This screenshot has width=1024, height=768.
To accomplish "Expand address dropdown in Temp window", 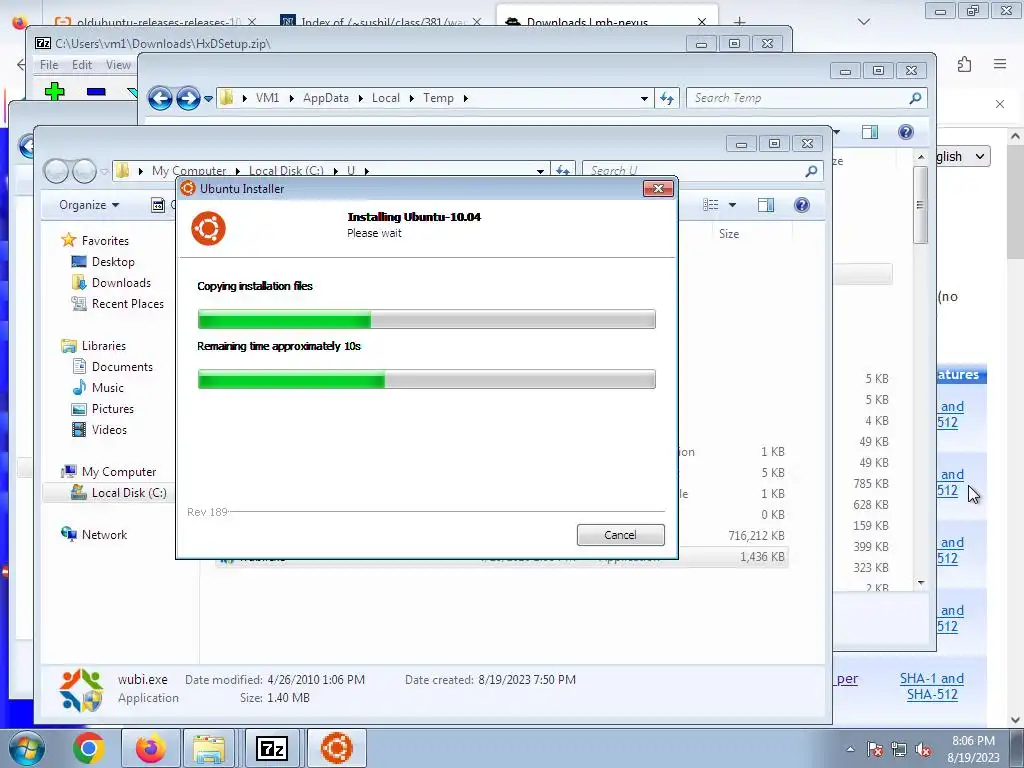I will tap(644, 99).
